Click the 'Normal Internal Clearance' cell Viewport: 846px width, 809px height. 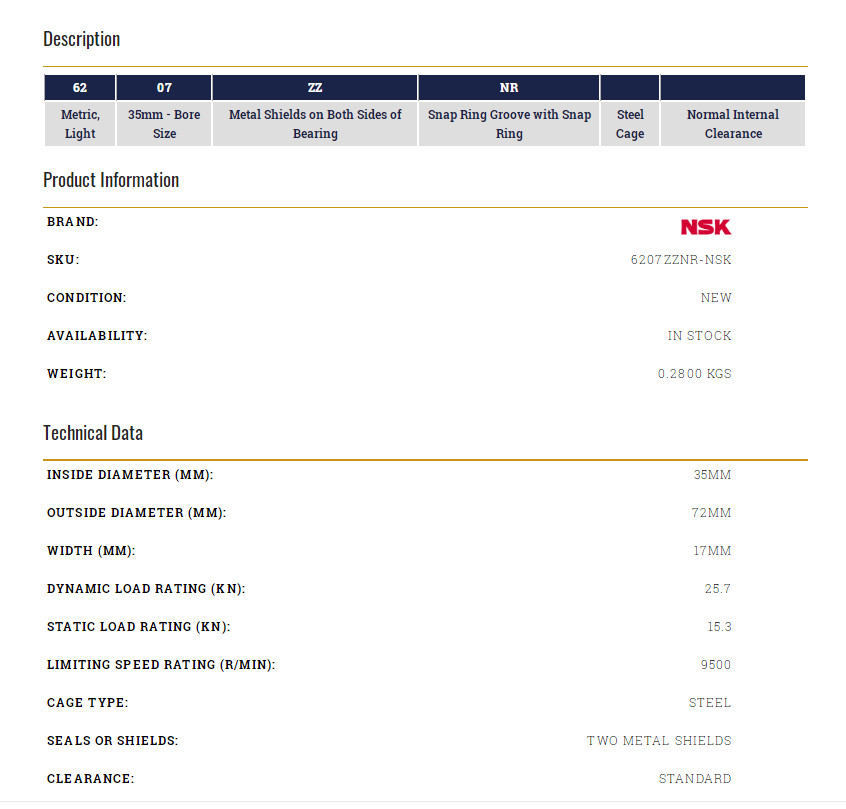click(x=733, y=124)
